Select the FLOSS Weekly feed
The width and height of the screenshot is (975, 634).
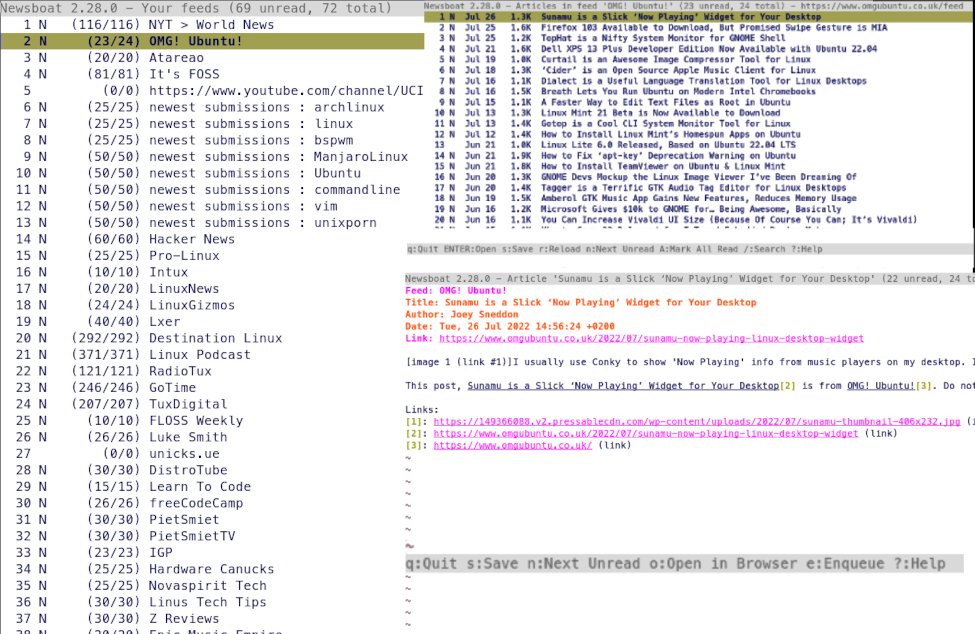196,421
